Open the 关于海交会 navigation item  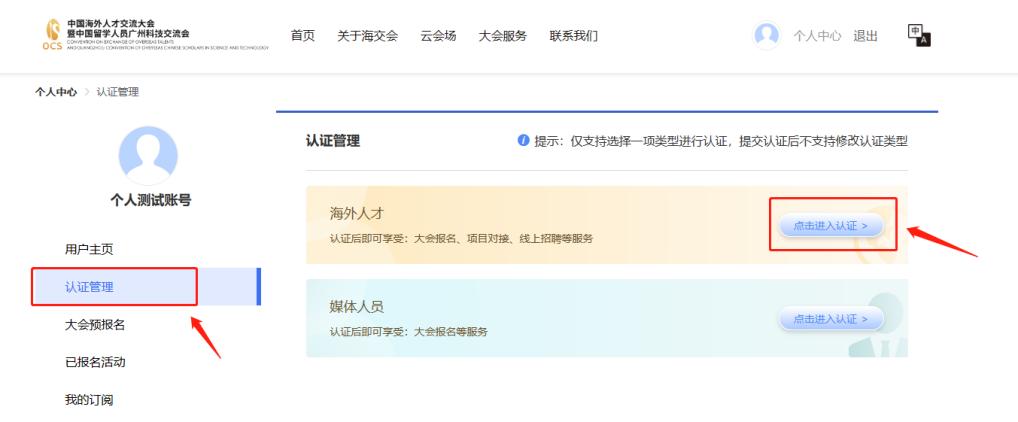366,36
